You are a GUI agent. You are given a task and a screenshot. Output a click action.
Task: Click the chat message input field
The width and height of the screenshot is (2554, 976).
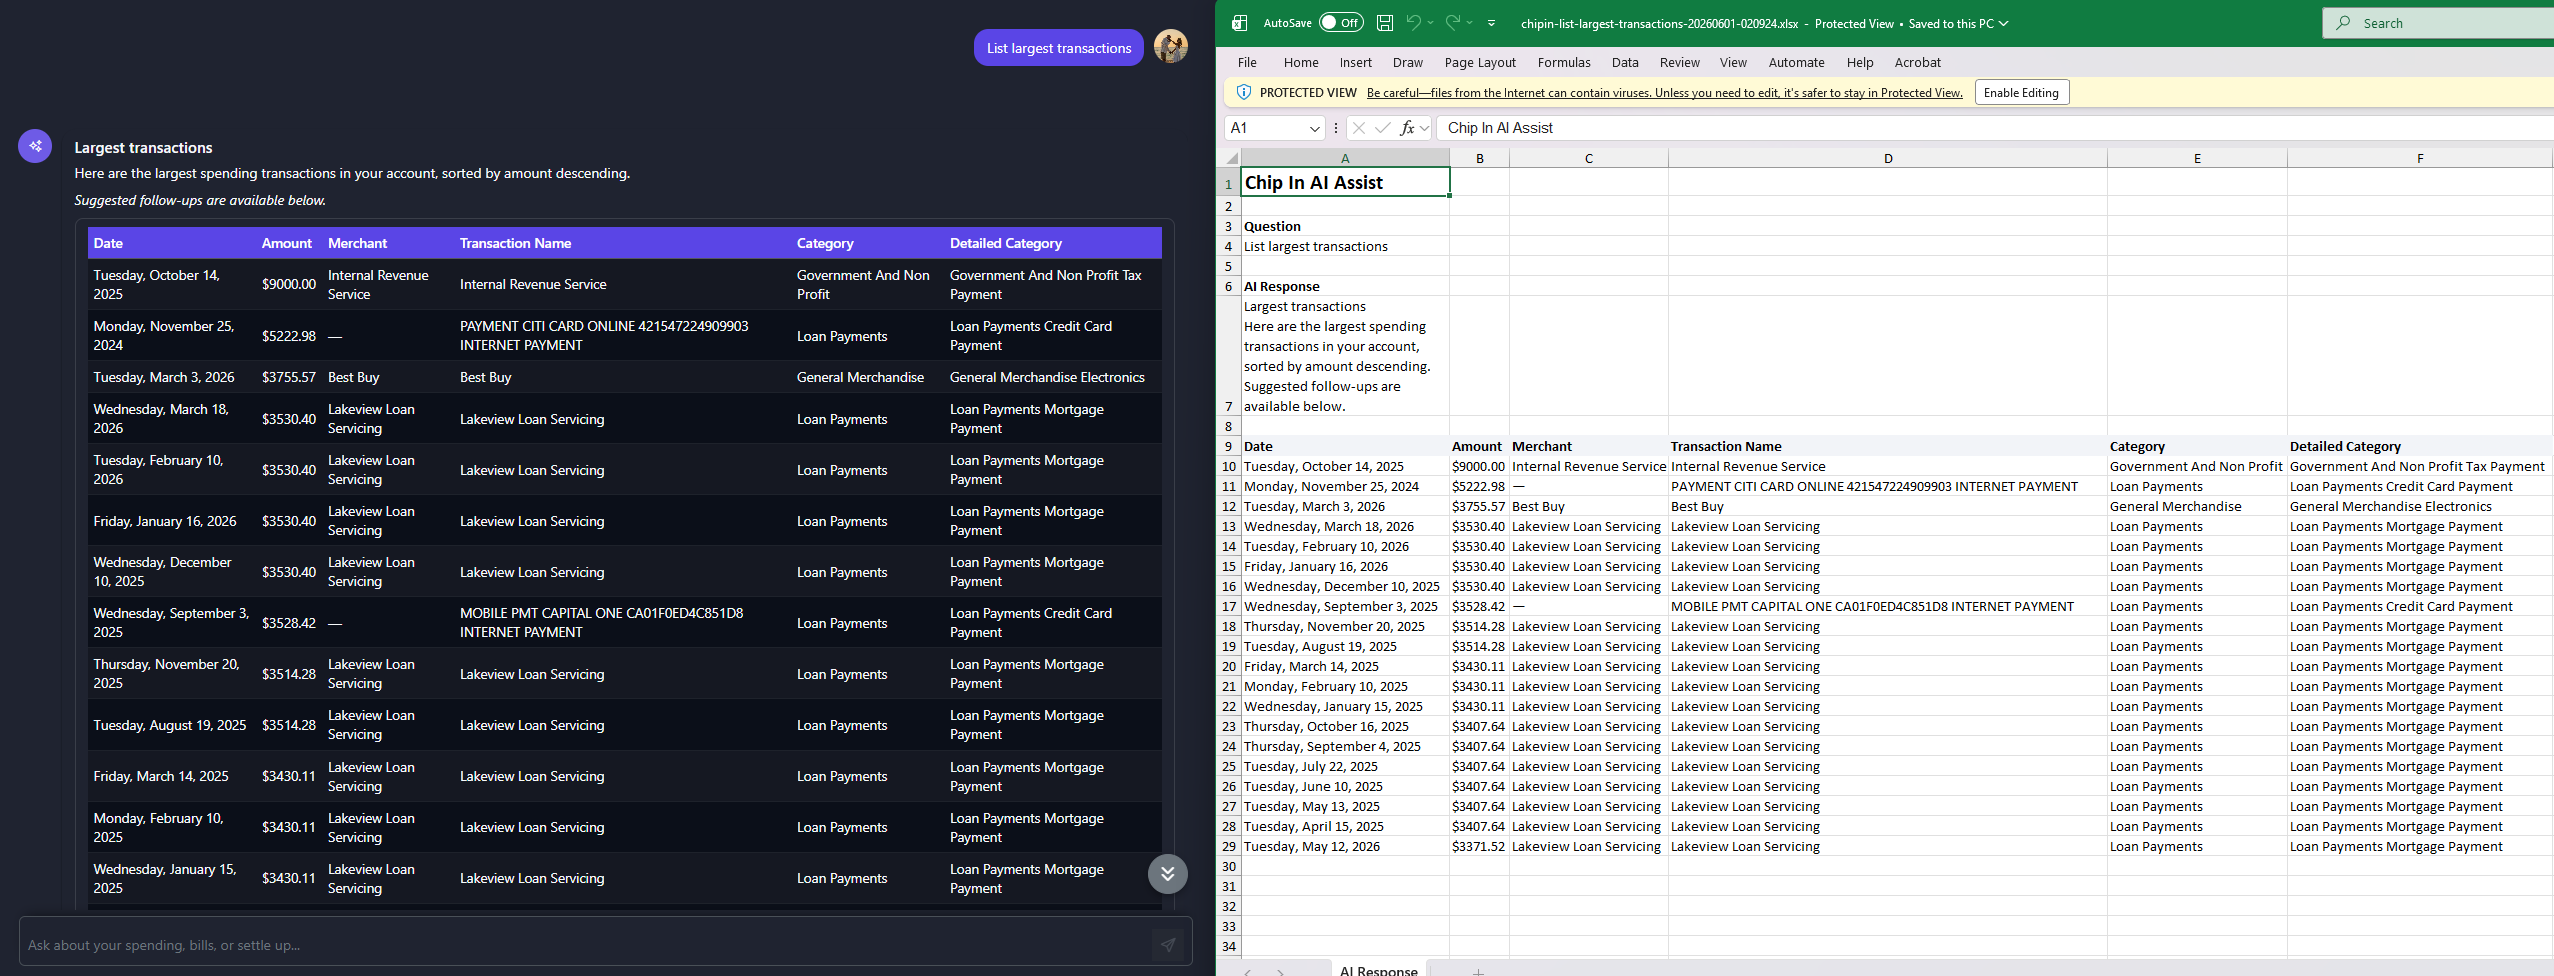(x=585, y=945)
